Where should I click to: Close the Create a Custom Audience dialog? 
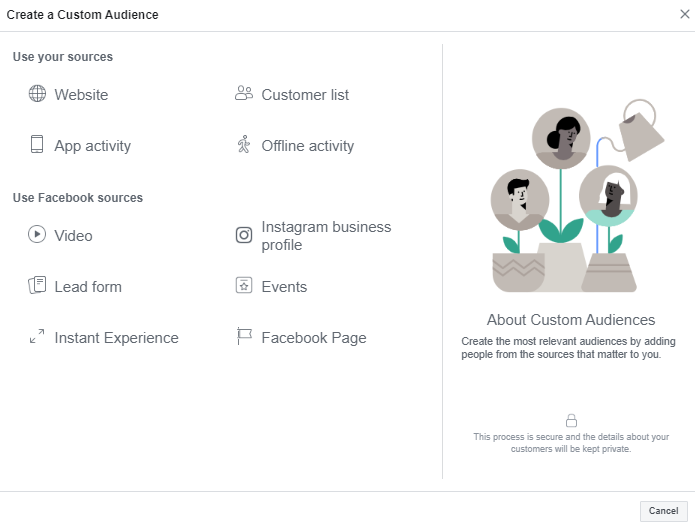coord(684,14)
